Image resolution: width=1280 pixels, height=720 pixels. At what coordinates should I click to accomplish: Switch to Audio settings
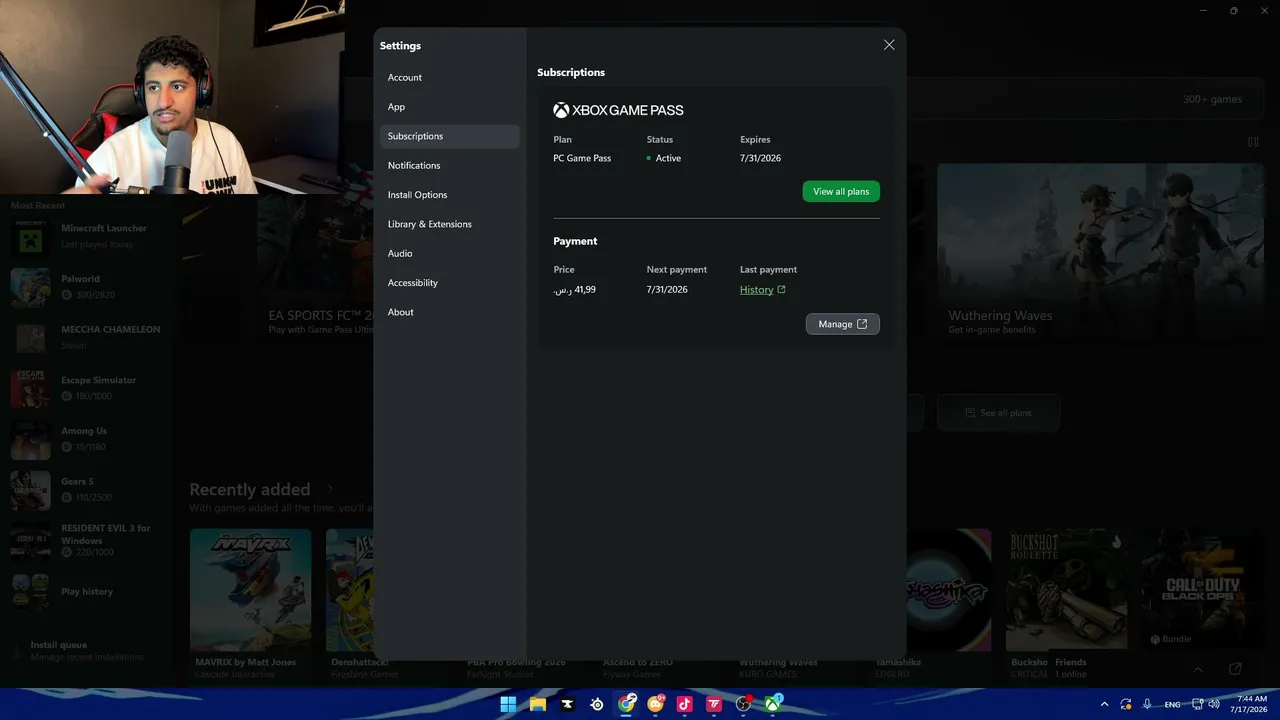(449, 253)
